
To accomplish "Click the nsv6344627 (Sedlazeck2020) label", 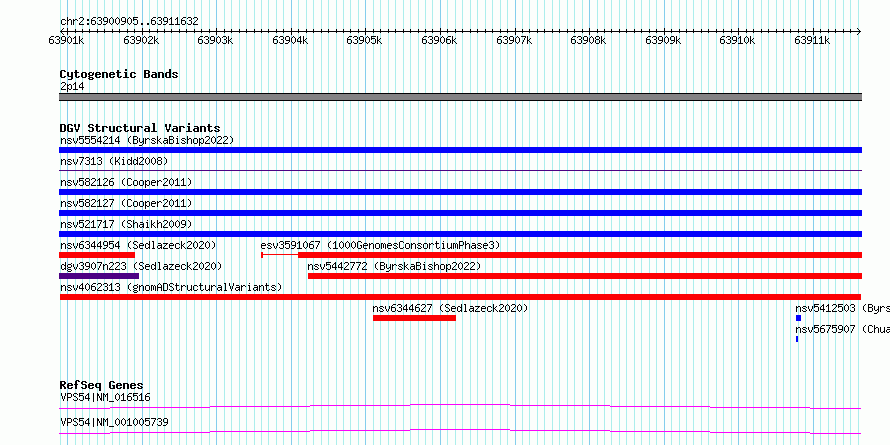I will coord(450,308).
